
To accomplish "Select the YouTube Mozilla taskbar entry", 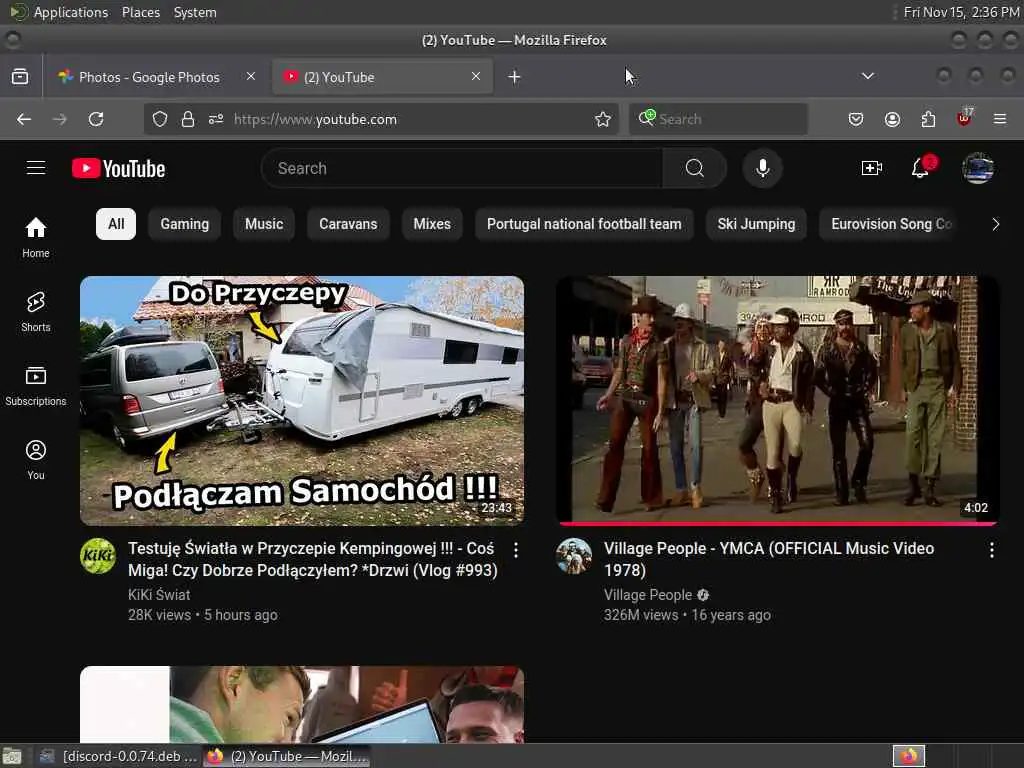I will (287, 756).
